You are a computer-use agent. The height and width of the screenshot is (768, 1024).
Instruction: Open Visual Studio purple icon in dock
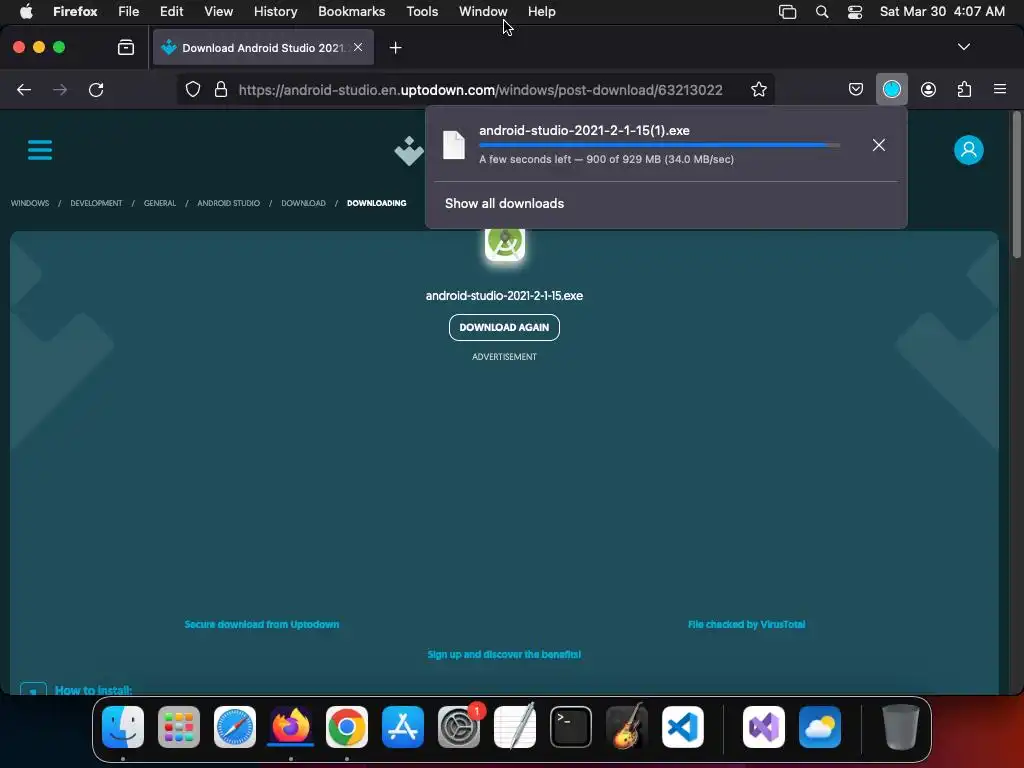764,727
